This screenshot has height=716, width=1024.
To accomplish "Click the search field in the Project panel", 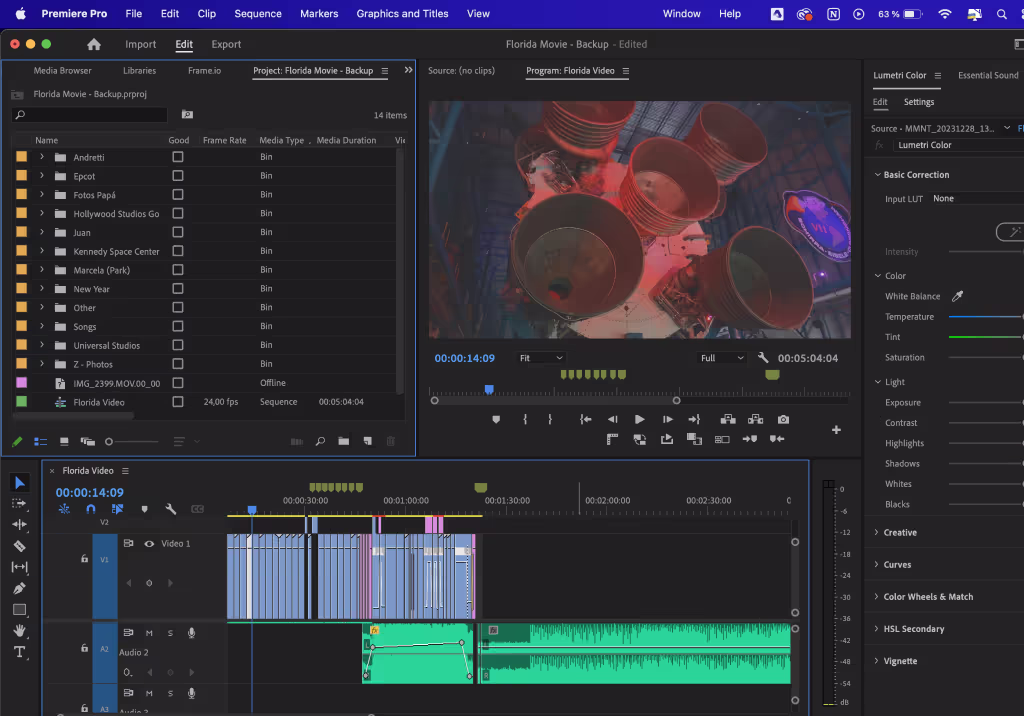I will coord(88,115).
